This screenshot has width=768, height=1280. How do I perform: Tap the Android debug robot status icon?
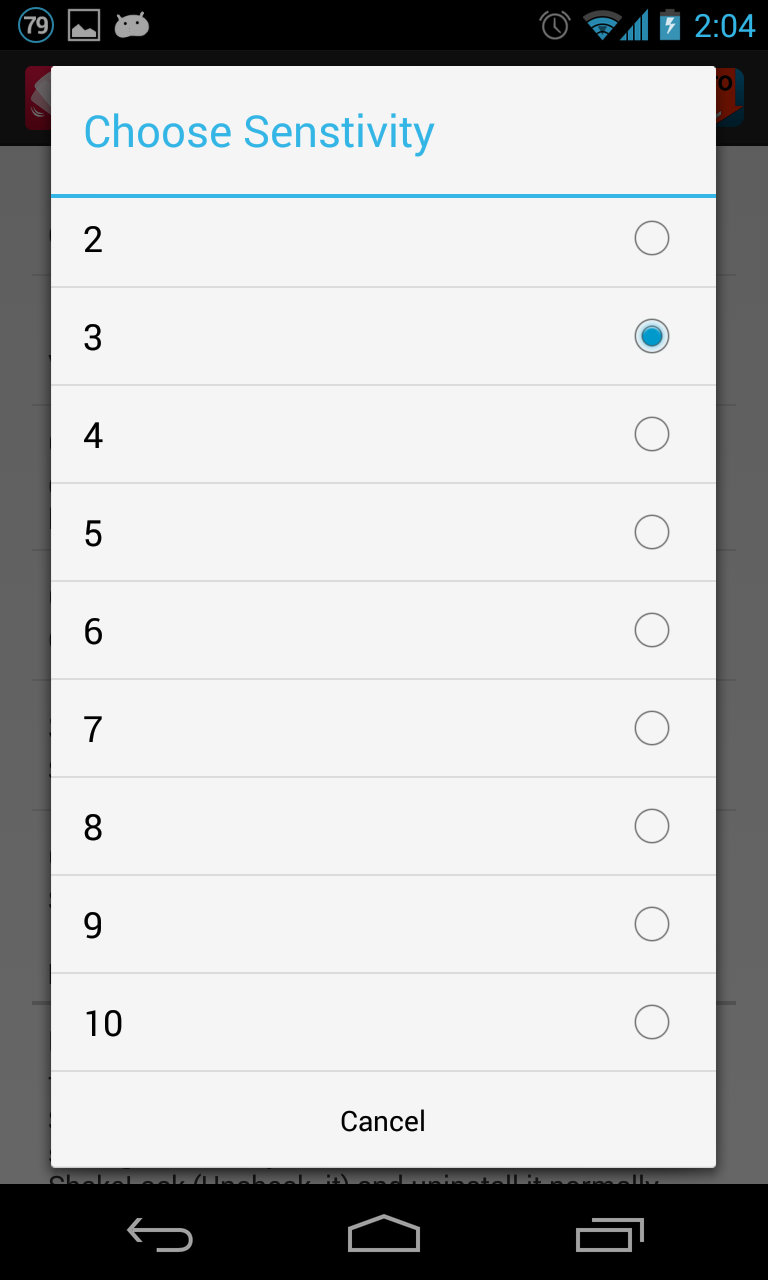coord(132,25)
